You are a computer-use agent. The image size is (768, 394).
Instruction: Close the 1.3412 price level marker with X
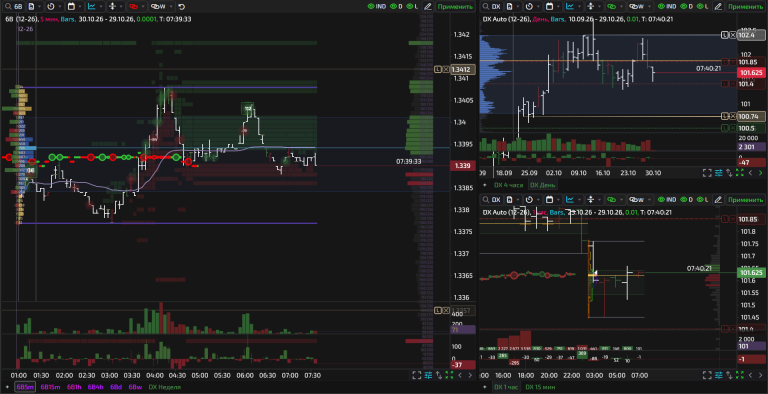446,70
